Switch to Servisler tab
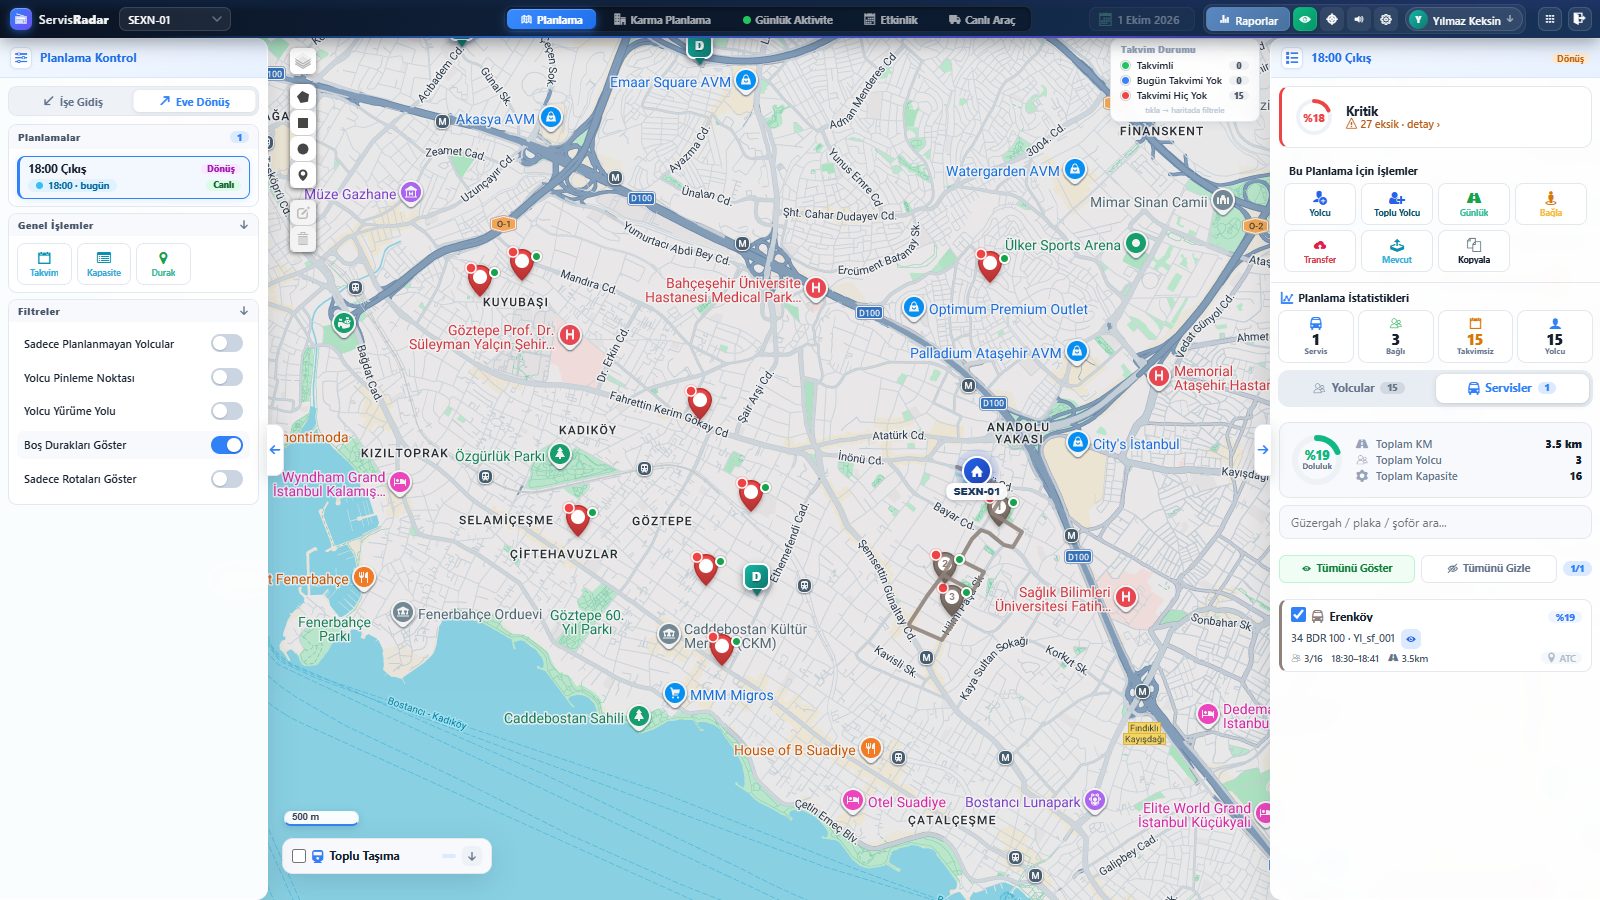The image size is (1600, 900). [x=1512, y=388]
